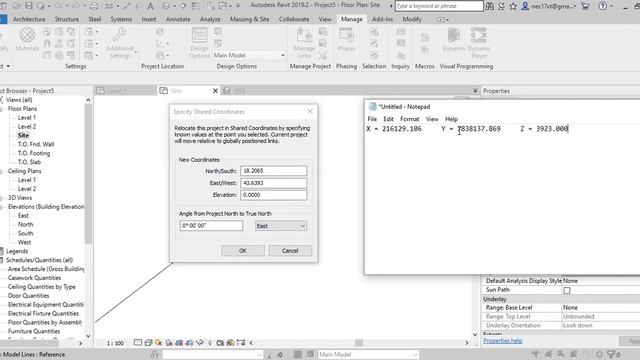Screen dimensions: 640x360
Task: Click the Design Options icon
Action: coord(199,43)
